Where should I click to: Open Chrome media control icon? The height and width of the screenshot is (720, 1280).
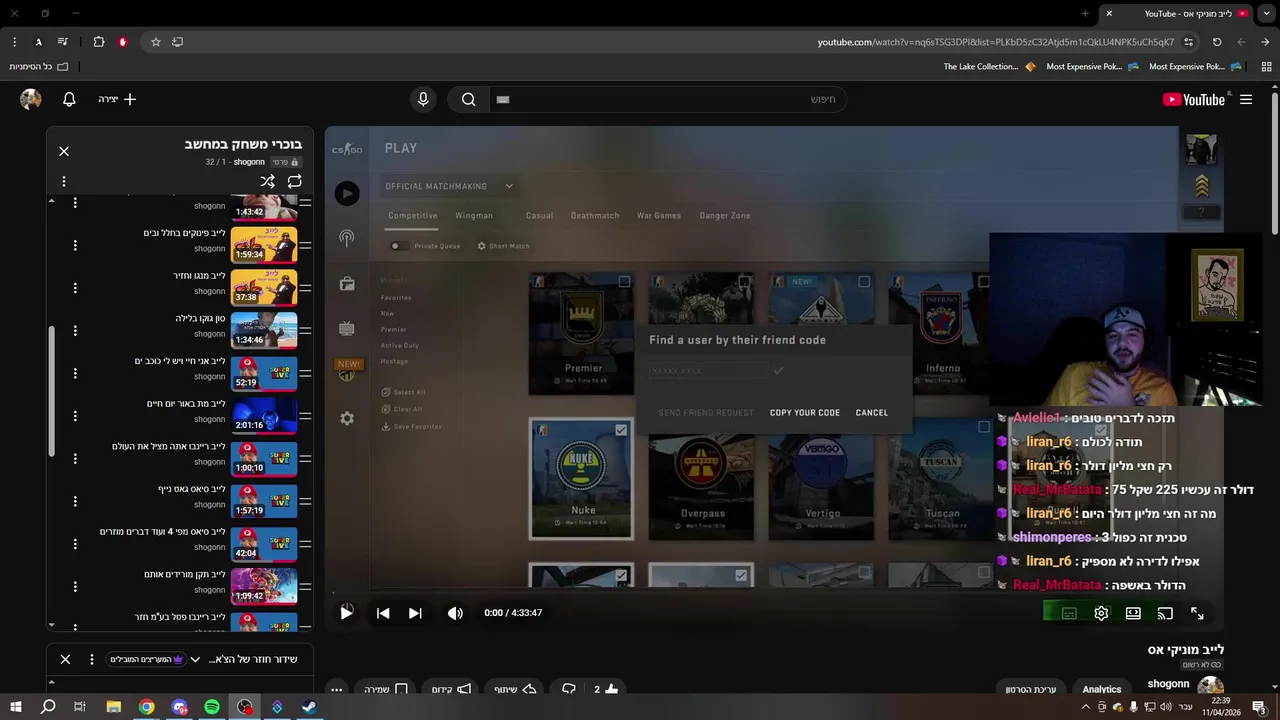coord(62,42)
